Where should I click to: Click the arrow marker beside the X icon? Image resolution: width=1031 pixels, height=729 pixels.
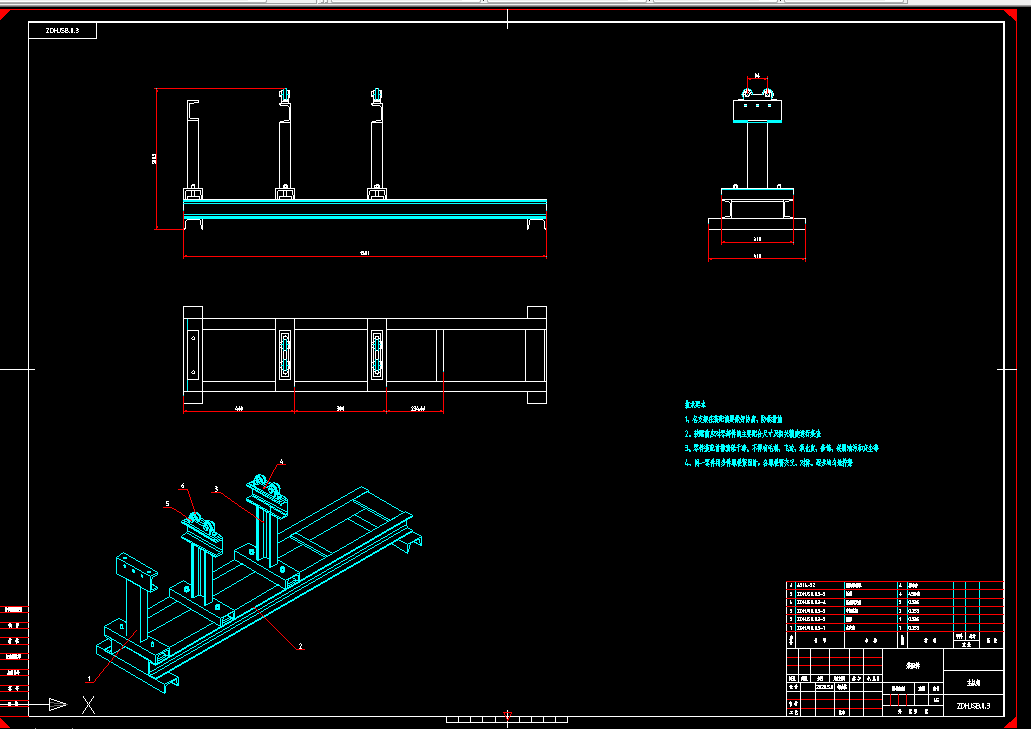[x=58, y=705]
